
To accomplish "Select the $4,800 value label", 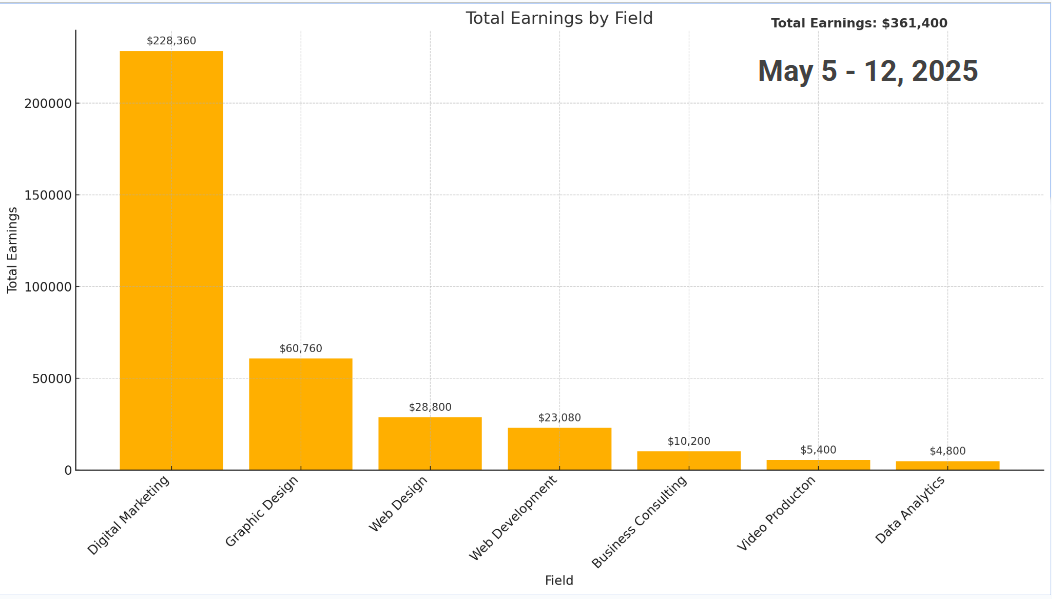I will 948,451.
